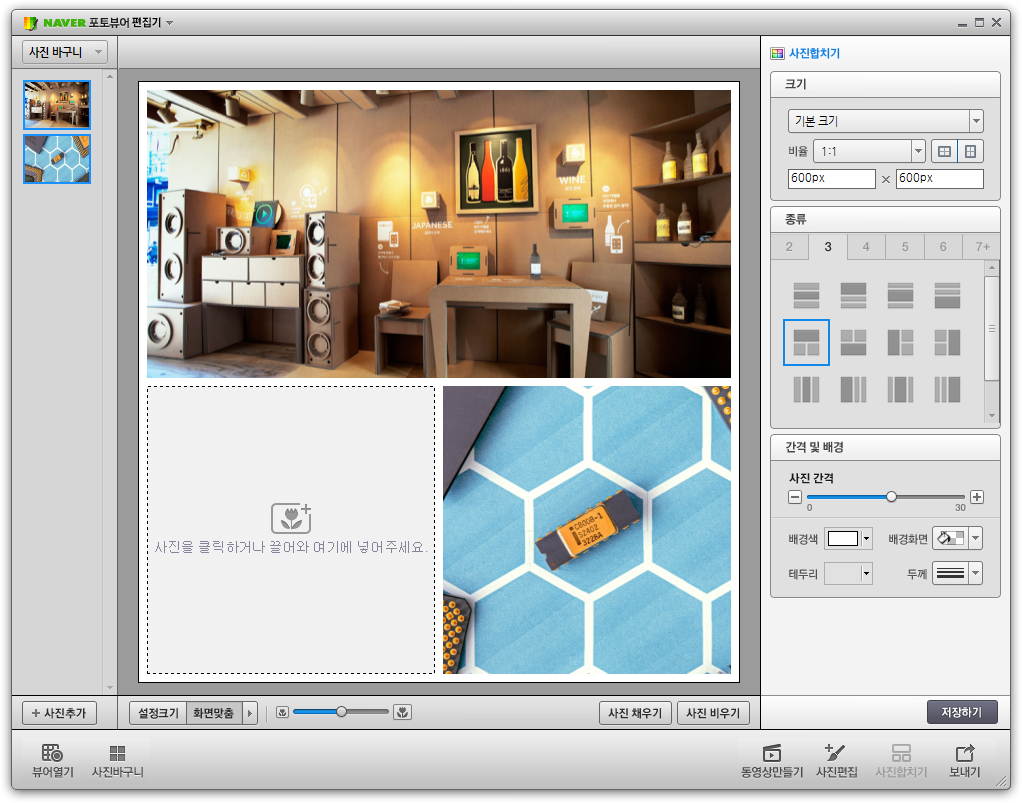
Task: Open 보내기 share option
Action: click(x=965, y=761)
